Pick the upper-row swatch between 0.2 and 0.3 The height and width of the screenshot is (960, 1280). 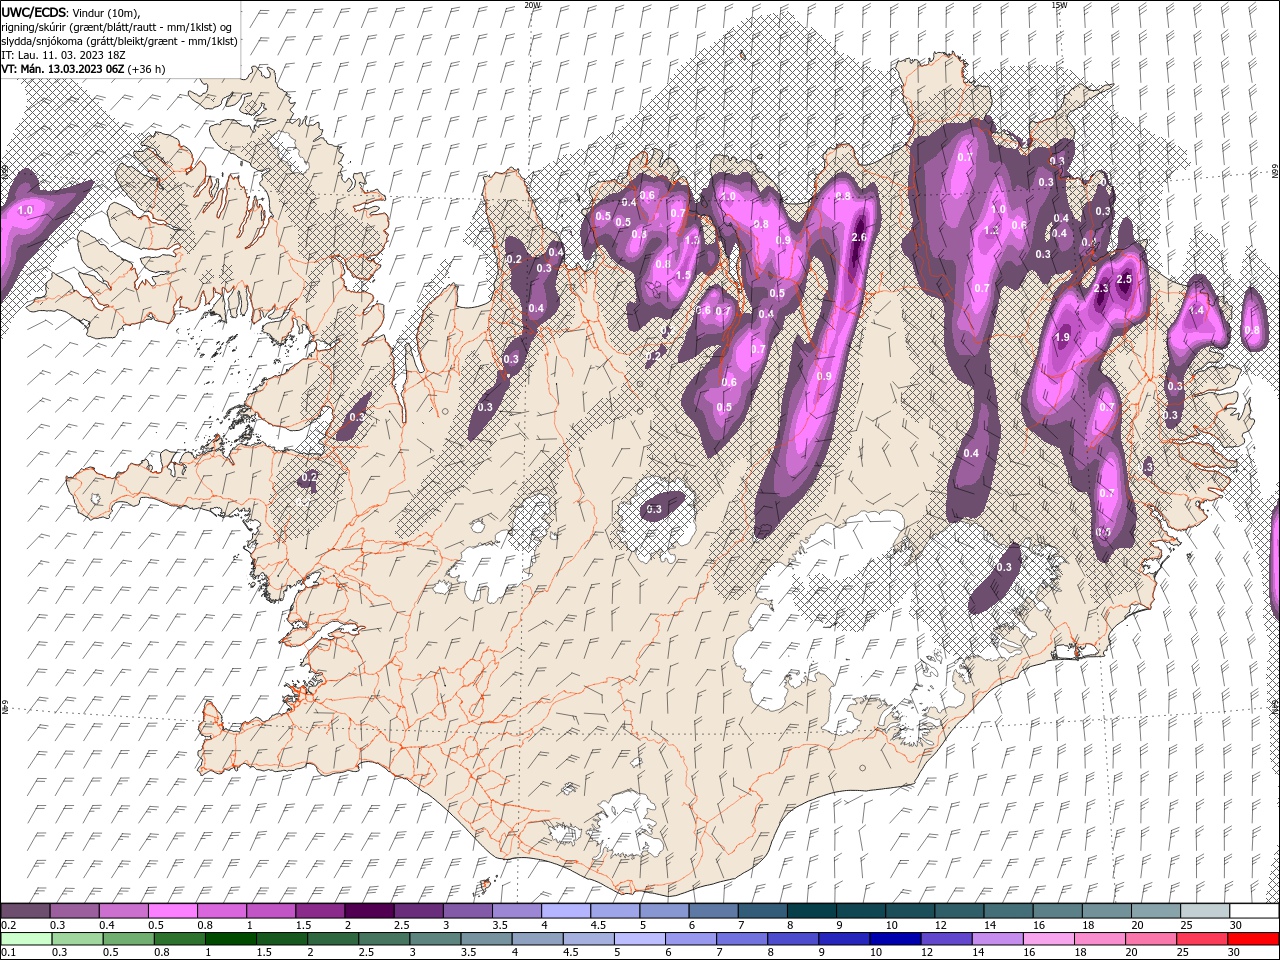(25, 911)
